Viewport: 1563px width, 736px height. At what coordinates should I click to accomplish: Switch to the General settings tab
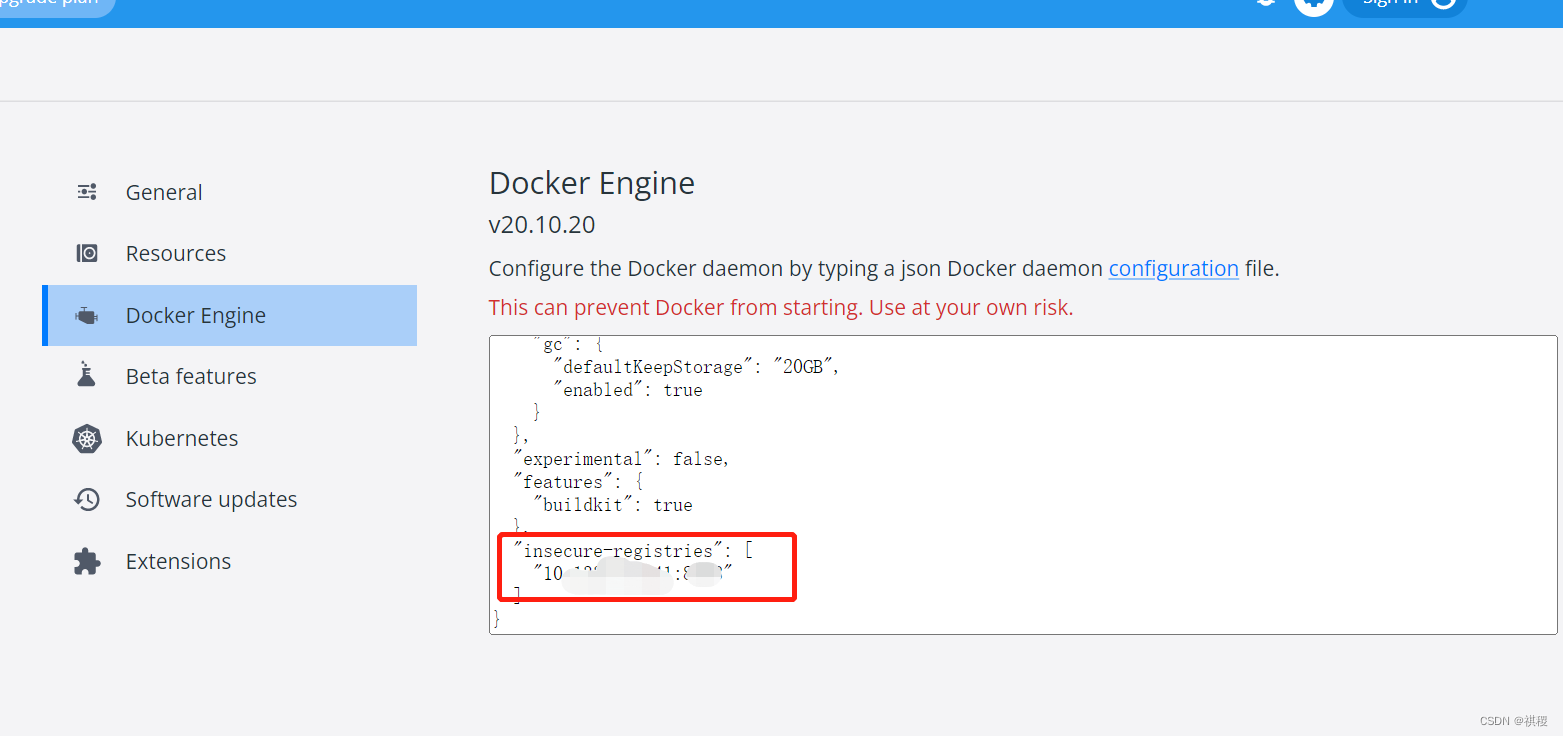coord(163,191)
